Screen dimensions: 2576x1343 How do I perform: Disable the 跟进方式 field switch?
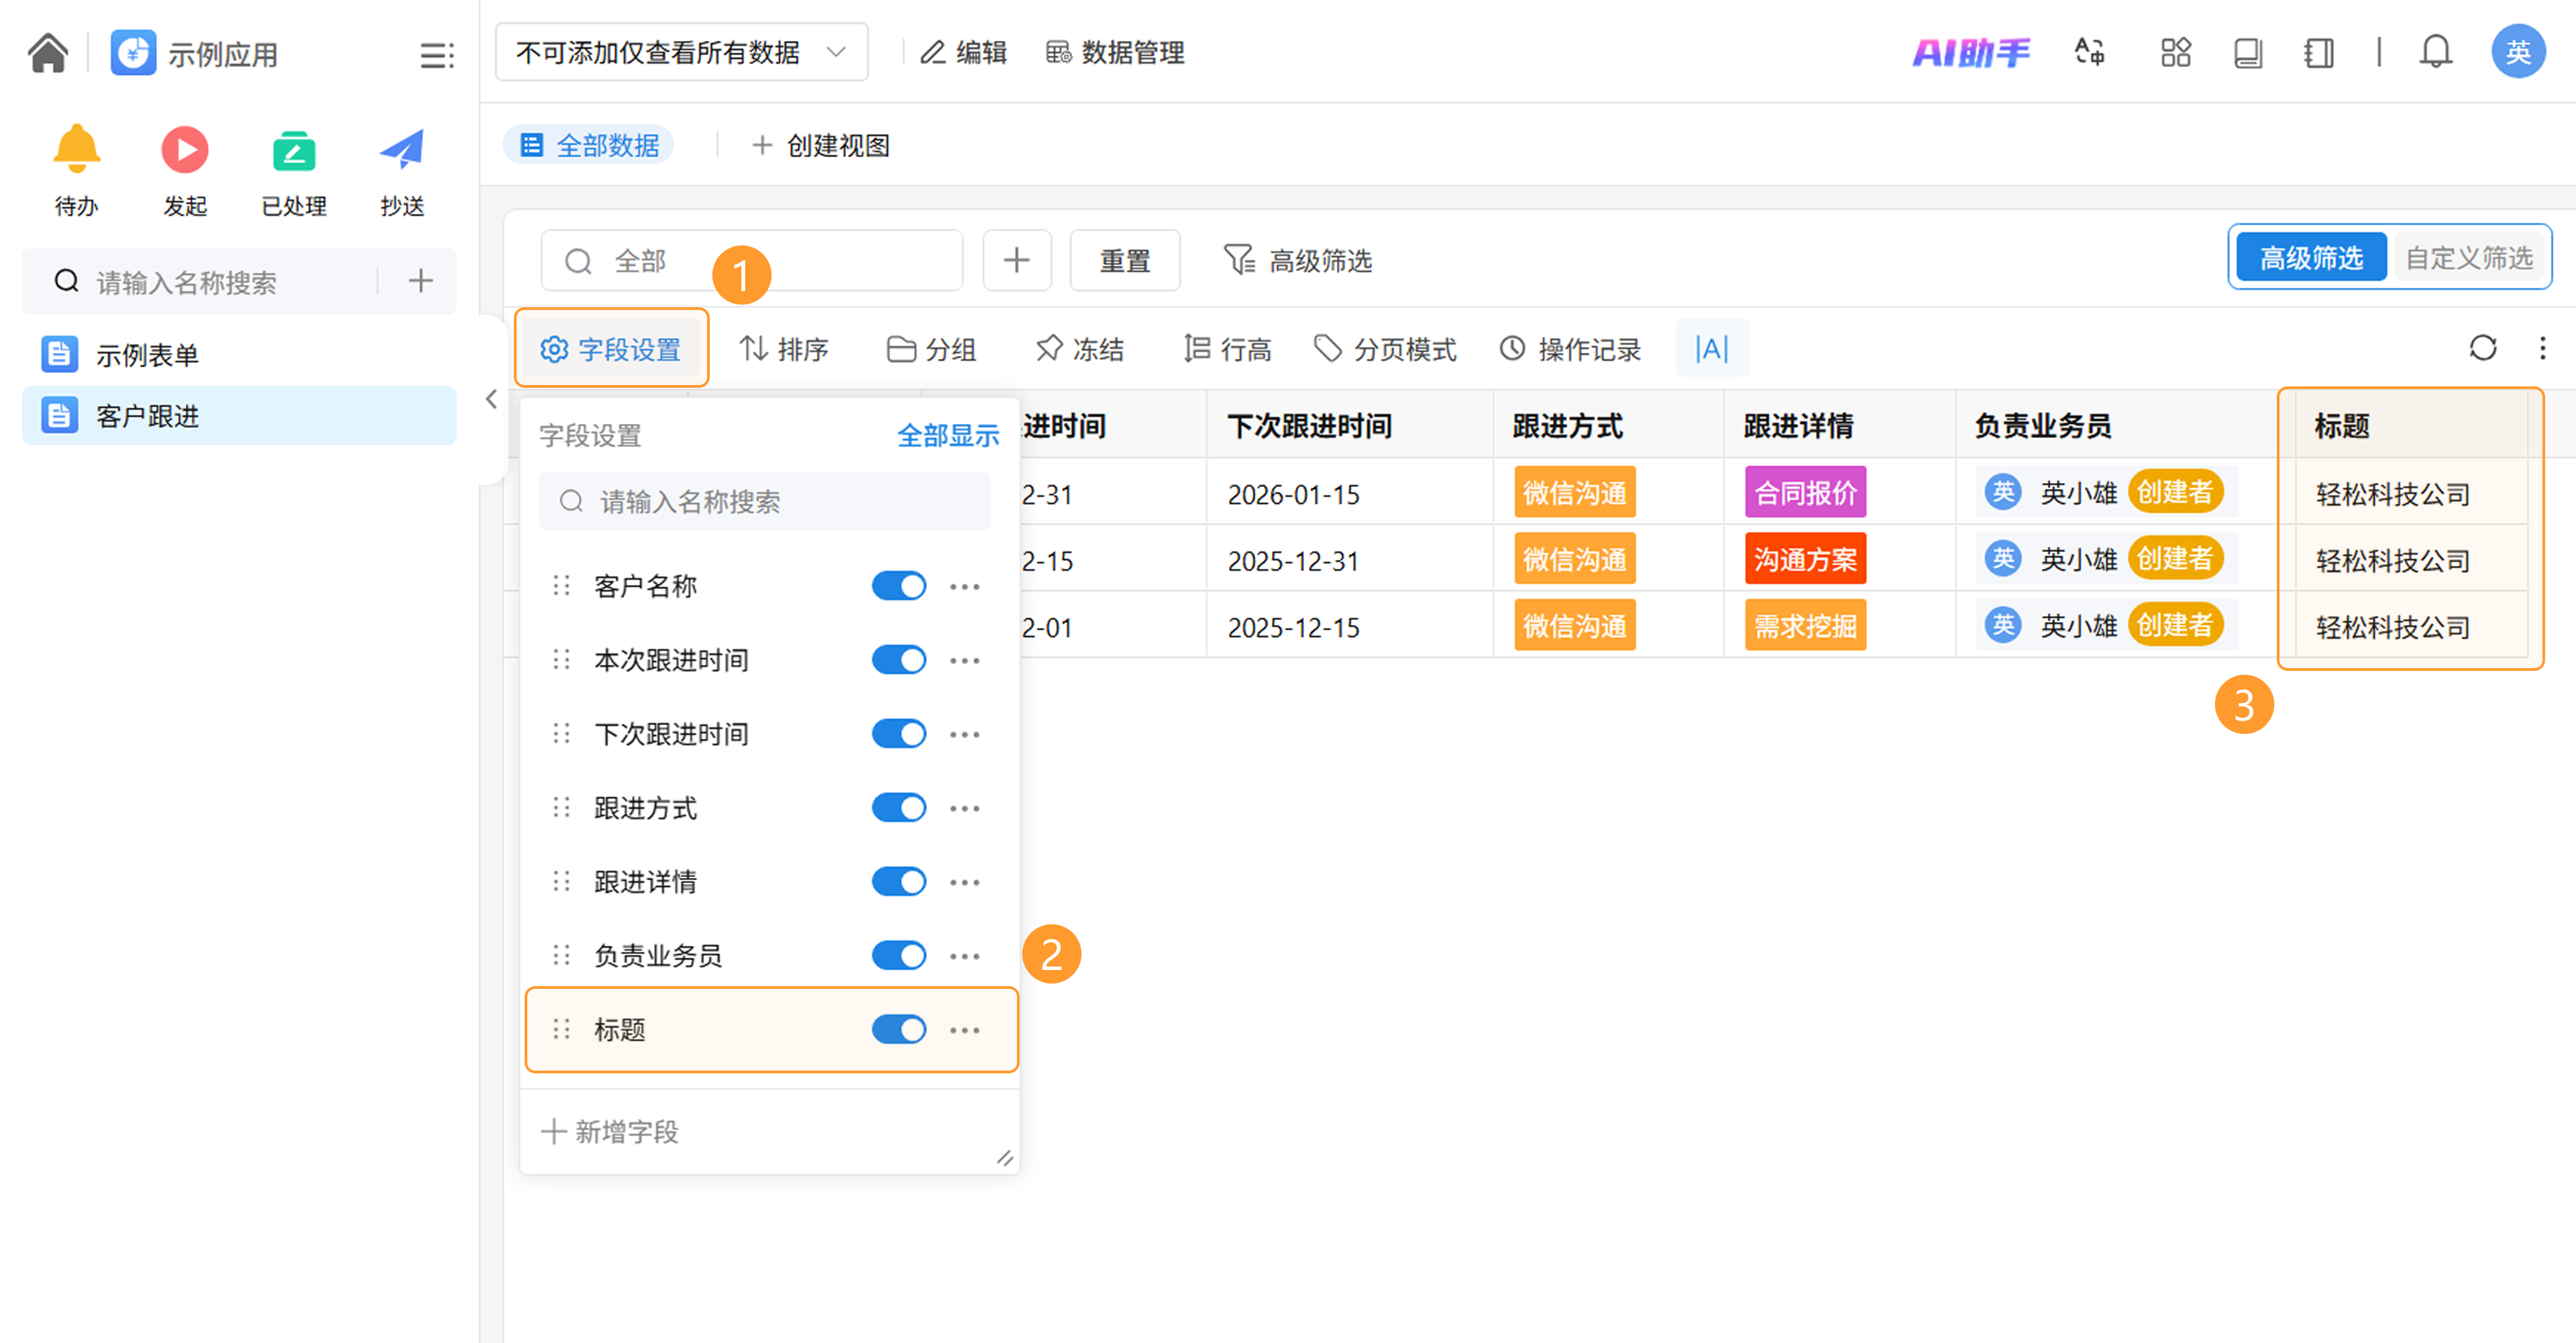(x=898, y=808)
